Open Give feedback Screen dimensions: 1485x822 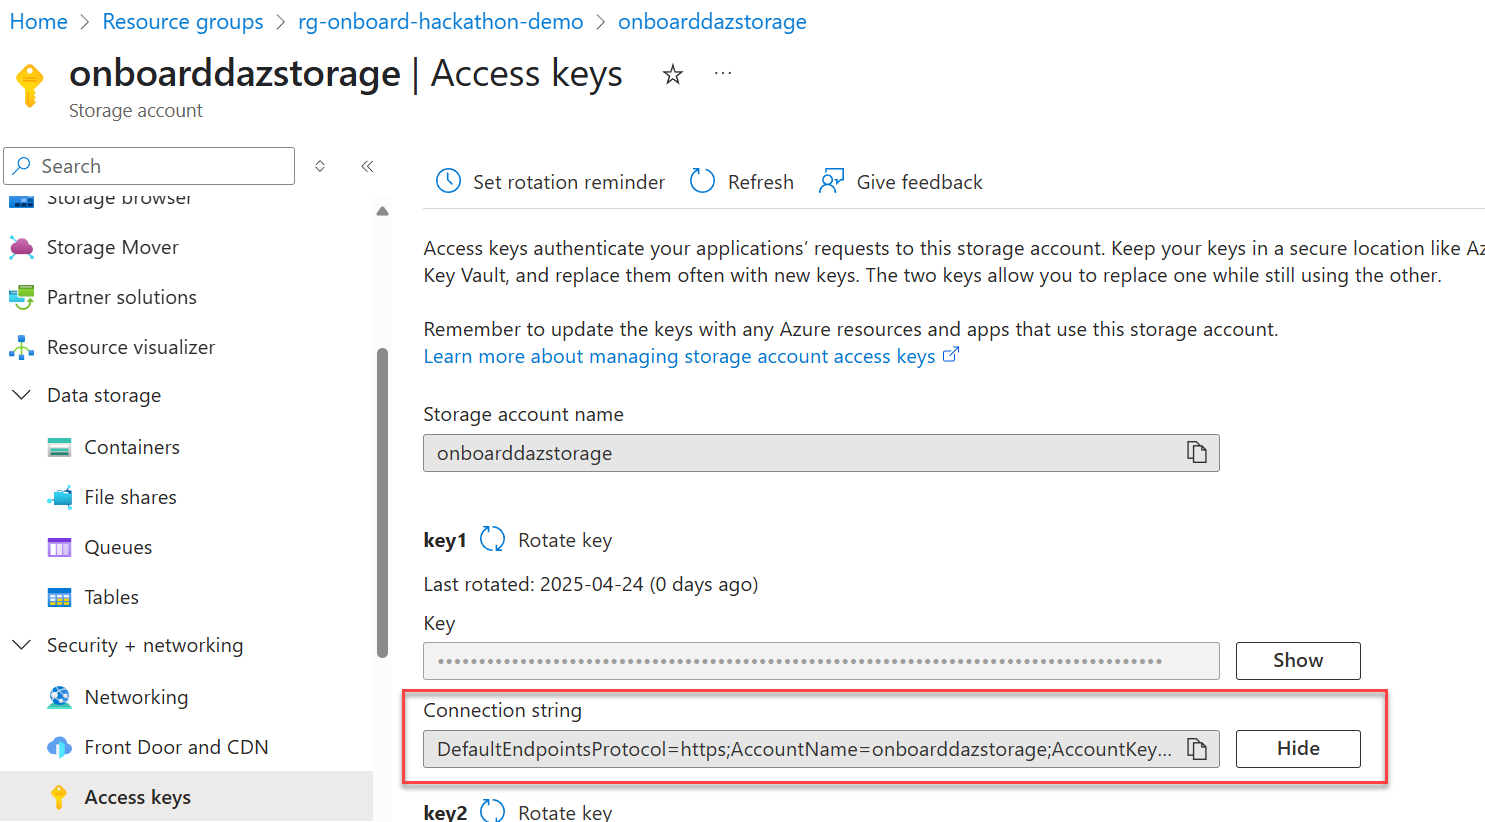(900, 181)
